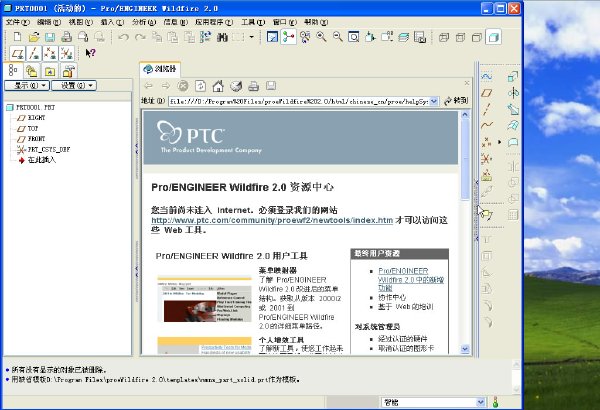The width and height of the screenshot is (600, 410).
Task: Save the model with the floppy disk icon
Action: (x=50, y=37)
